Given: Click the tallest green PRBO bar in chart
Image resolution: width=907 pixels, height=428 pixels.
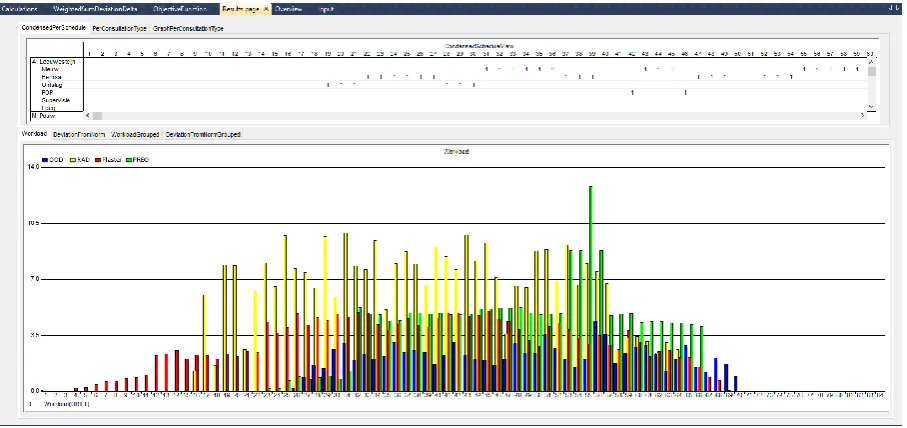Looking at the screenshot, I should 591,288.
